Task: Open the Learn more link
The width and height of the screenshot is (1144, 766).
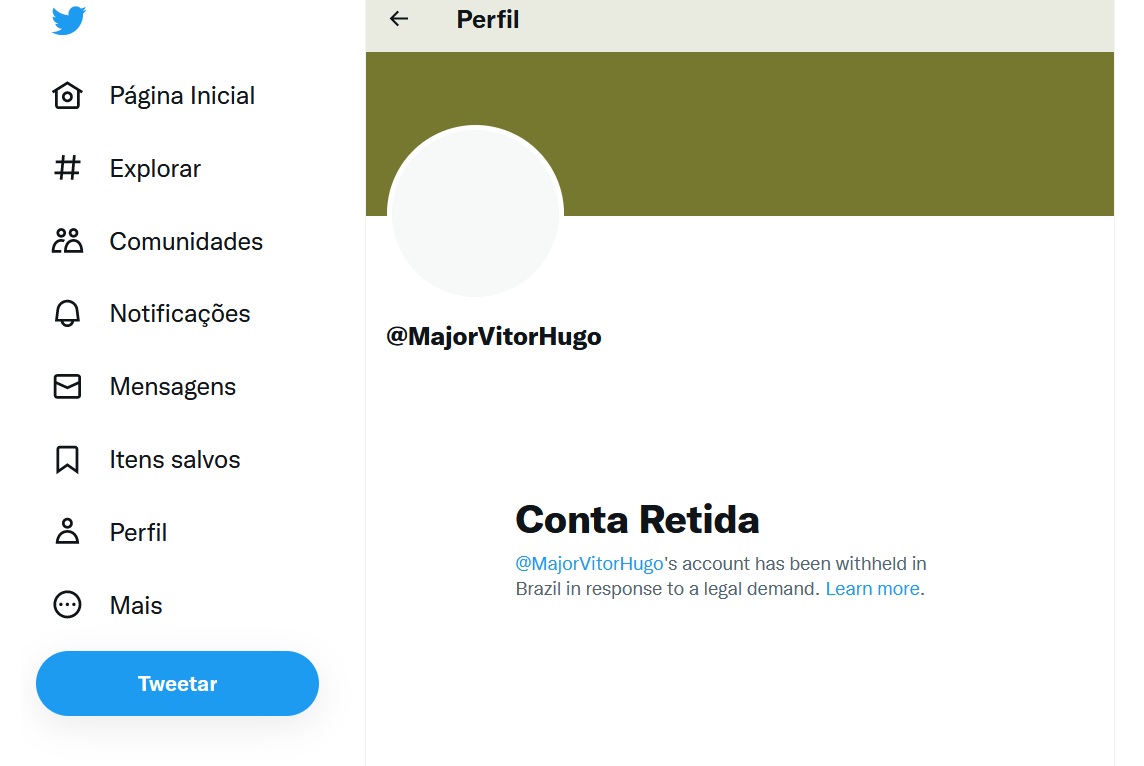Action: point(872,589)
